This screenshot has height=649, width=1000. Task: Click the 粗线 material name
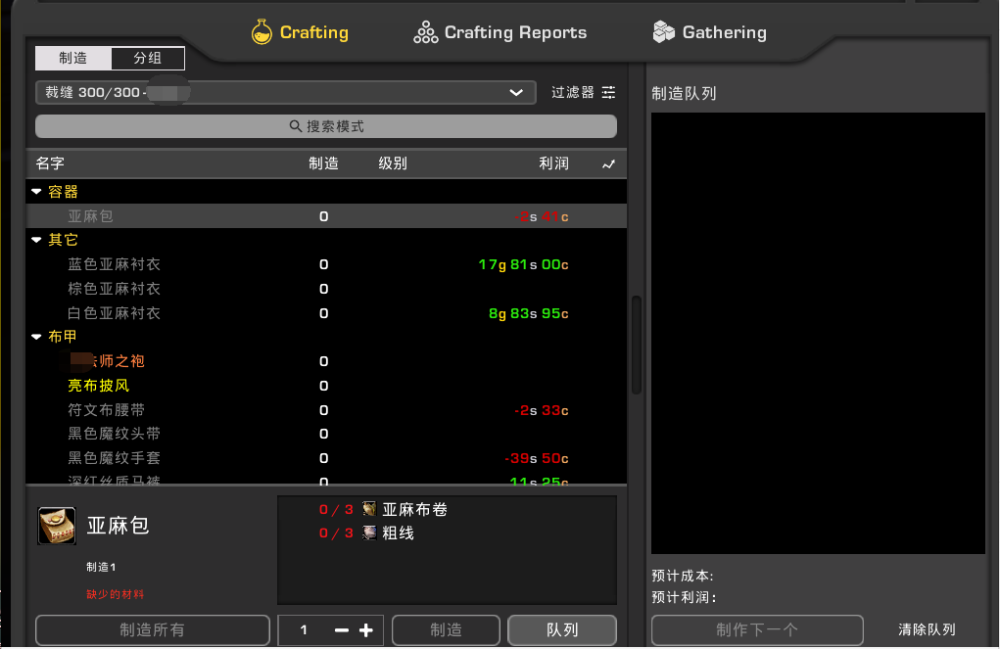(x=399, y=533)
